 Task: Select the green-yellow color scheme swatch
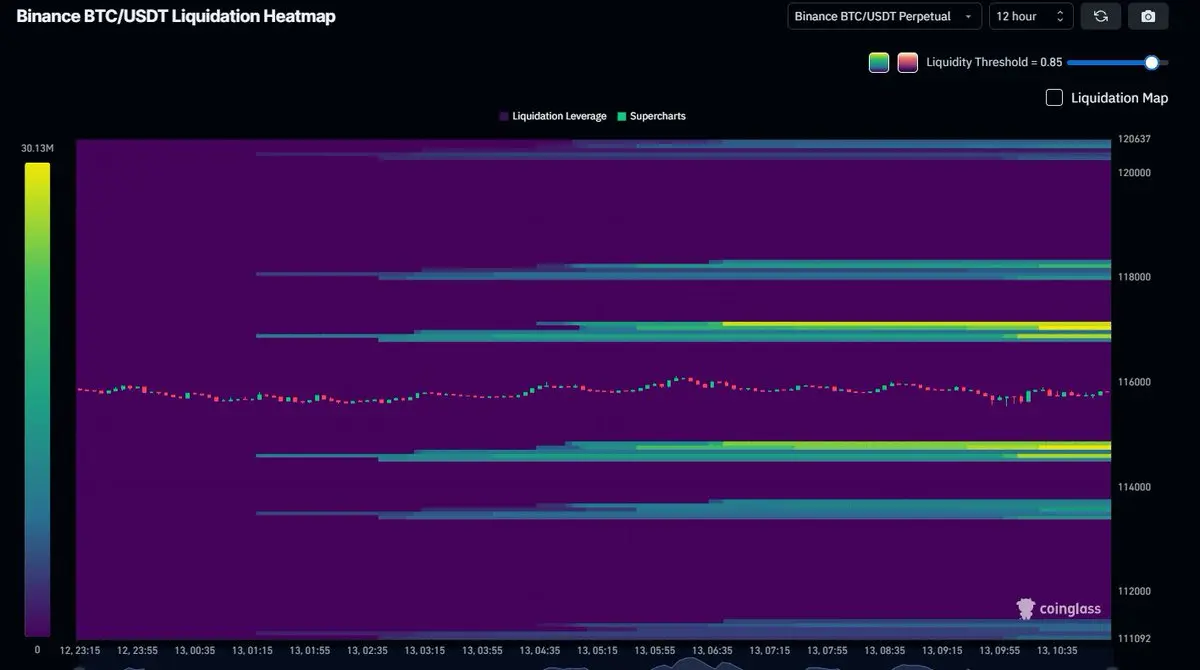879,62
